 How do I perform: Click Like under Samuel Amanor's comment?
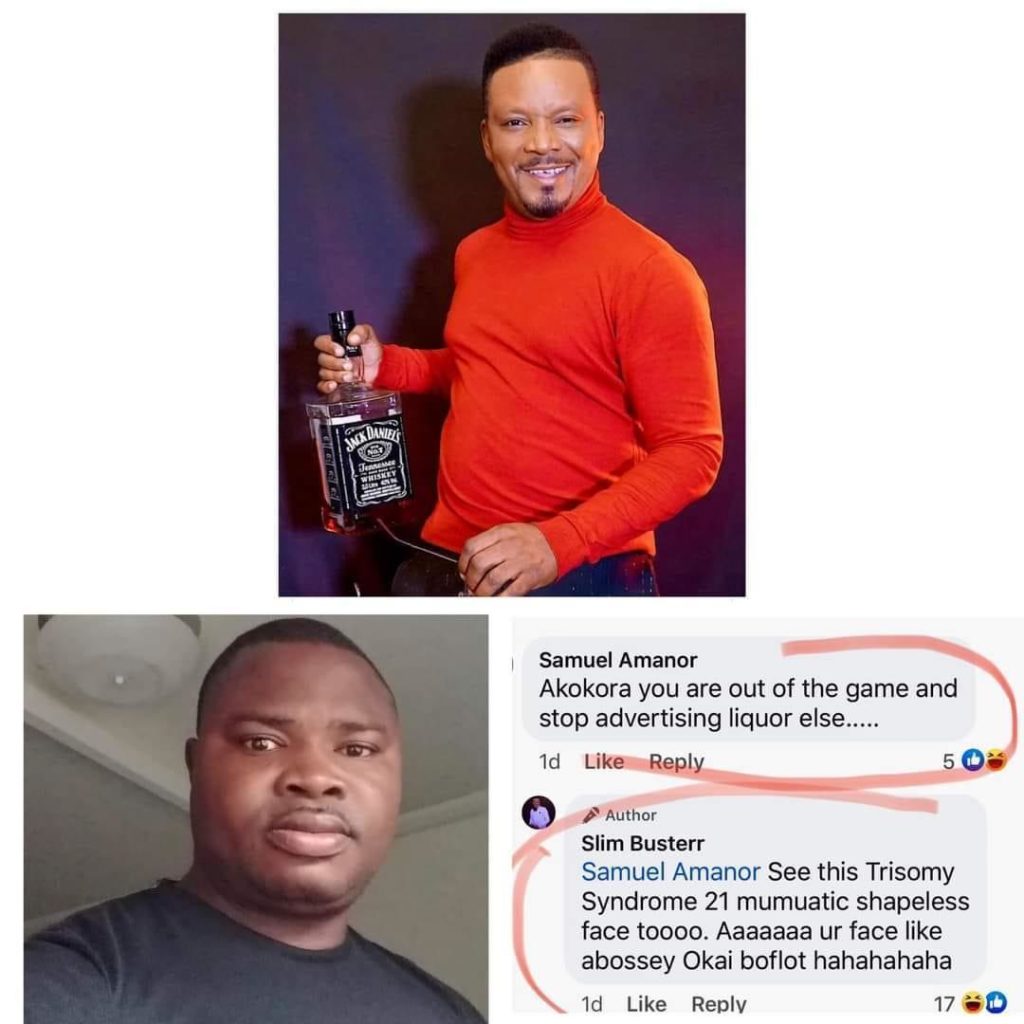tap(603, 761)
